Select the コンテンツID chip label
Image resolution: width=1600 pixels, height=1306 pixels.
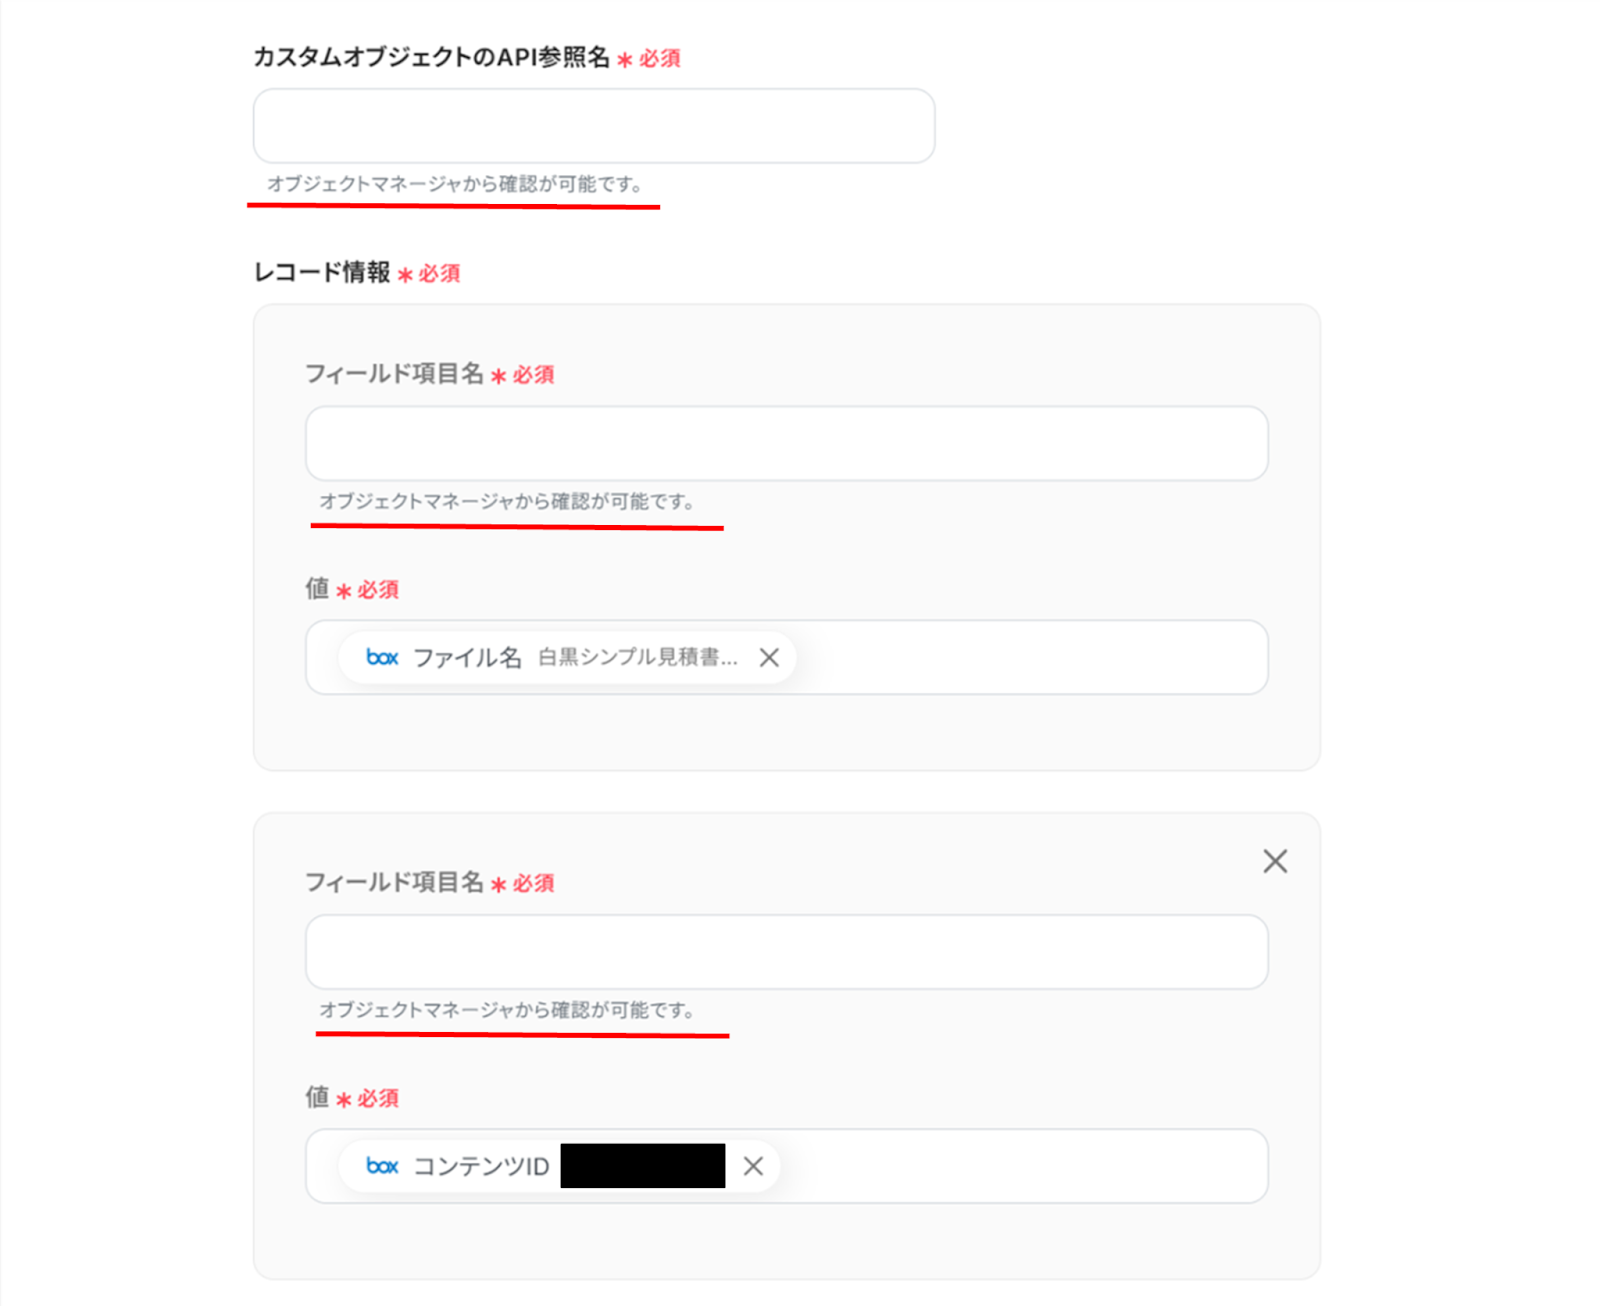click(481, 1166)
